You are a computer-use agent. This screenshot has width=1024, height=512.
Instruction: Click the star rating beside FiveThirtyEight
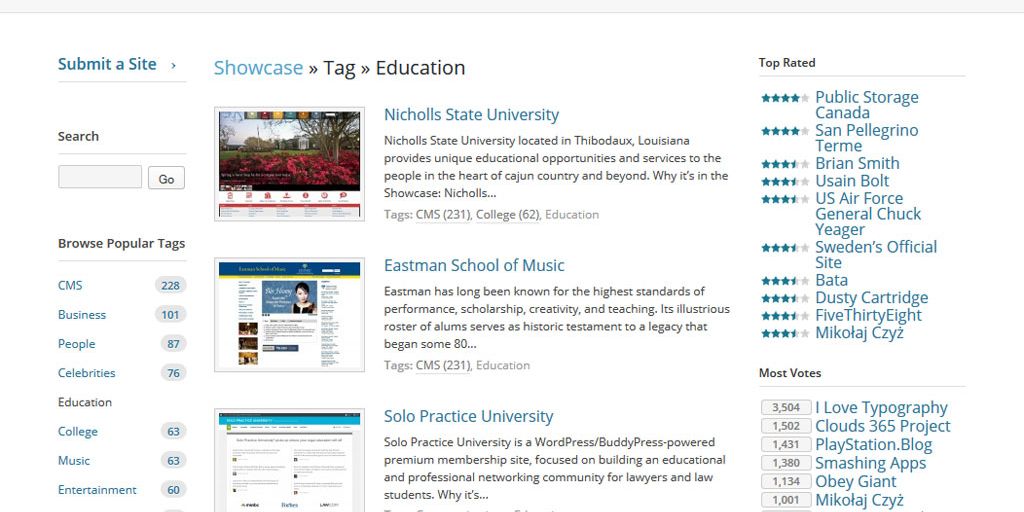(785, 316)
